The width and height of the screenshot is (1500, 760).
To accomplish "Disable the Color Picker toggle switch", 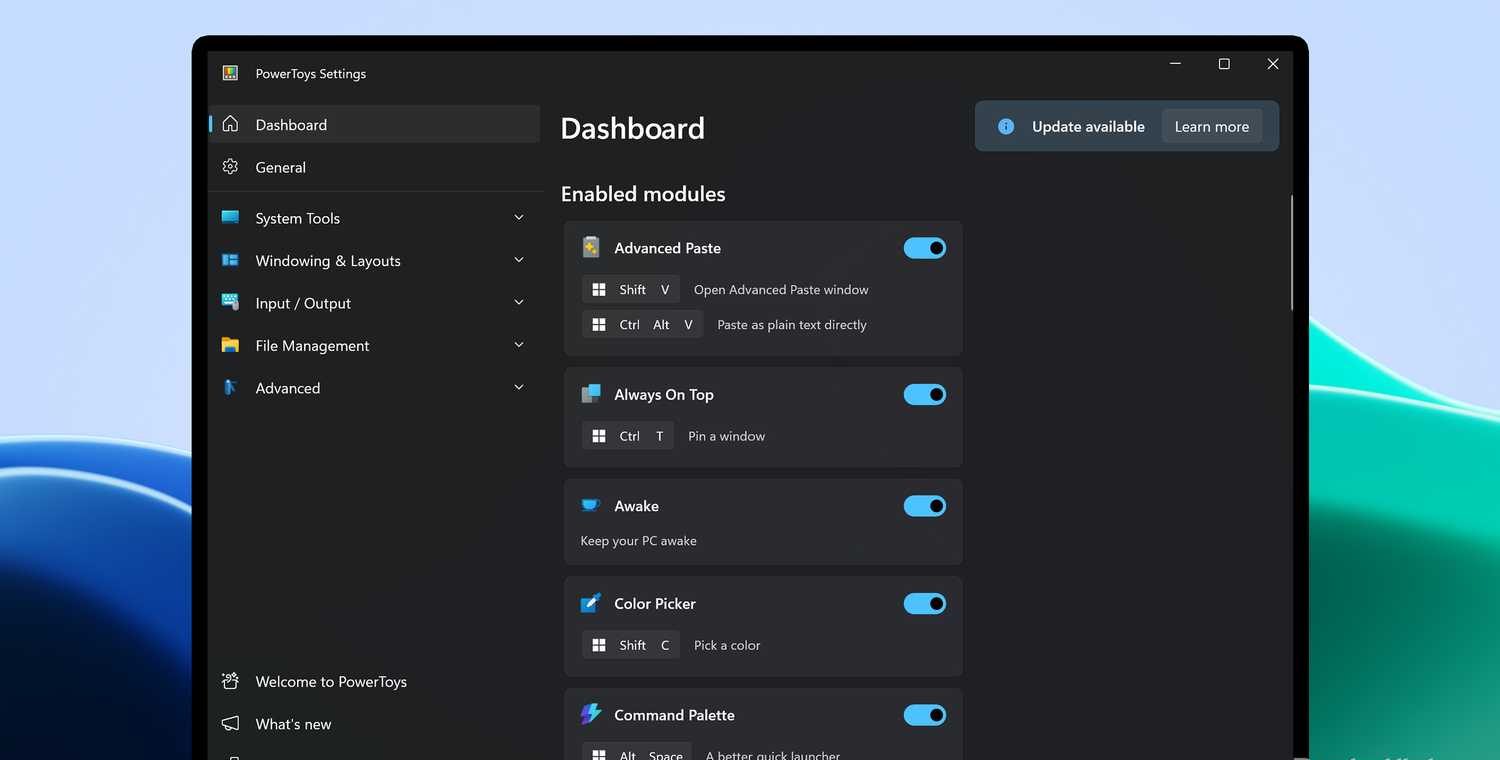I will (x=924, y=604).
